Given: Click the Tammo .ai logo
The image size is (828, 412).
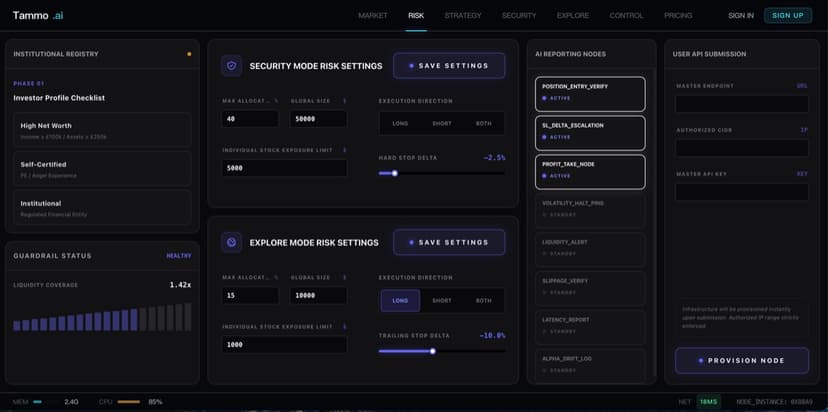Looking at the screenshot, I should click(x=38, y=15).
